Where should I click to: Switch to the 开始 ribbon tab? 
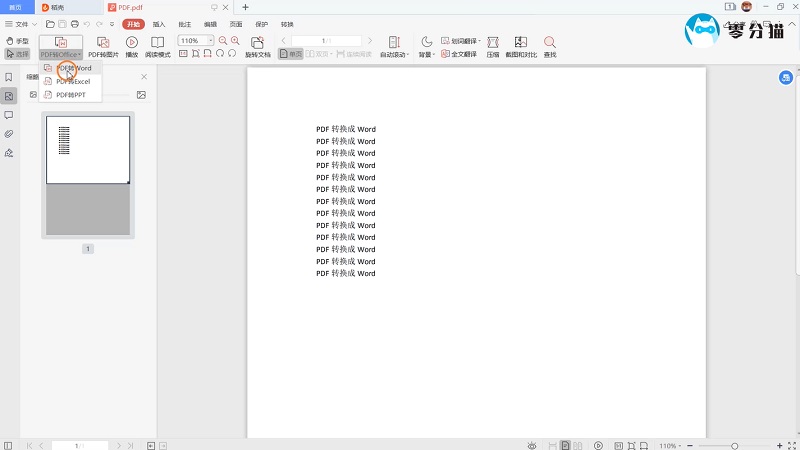point(134,24)
